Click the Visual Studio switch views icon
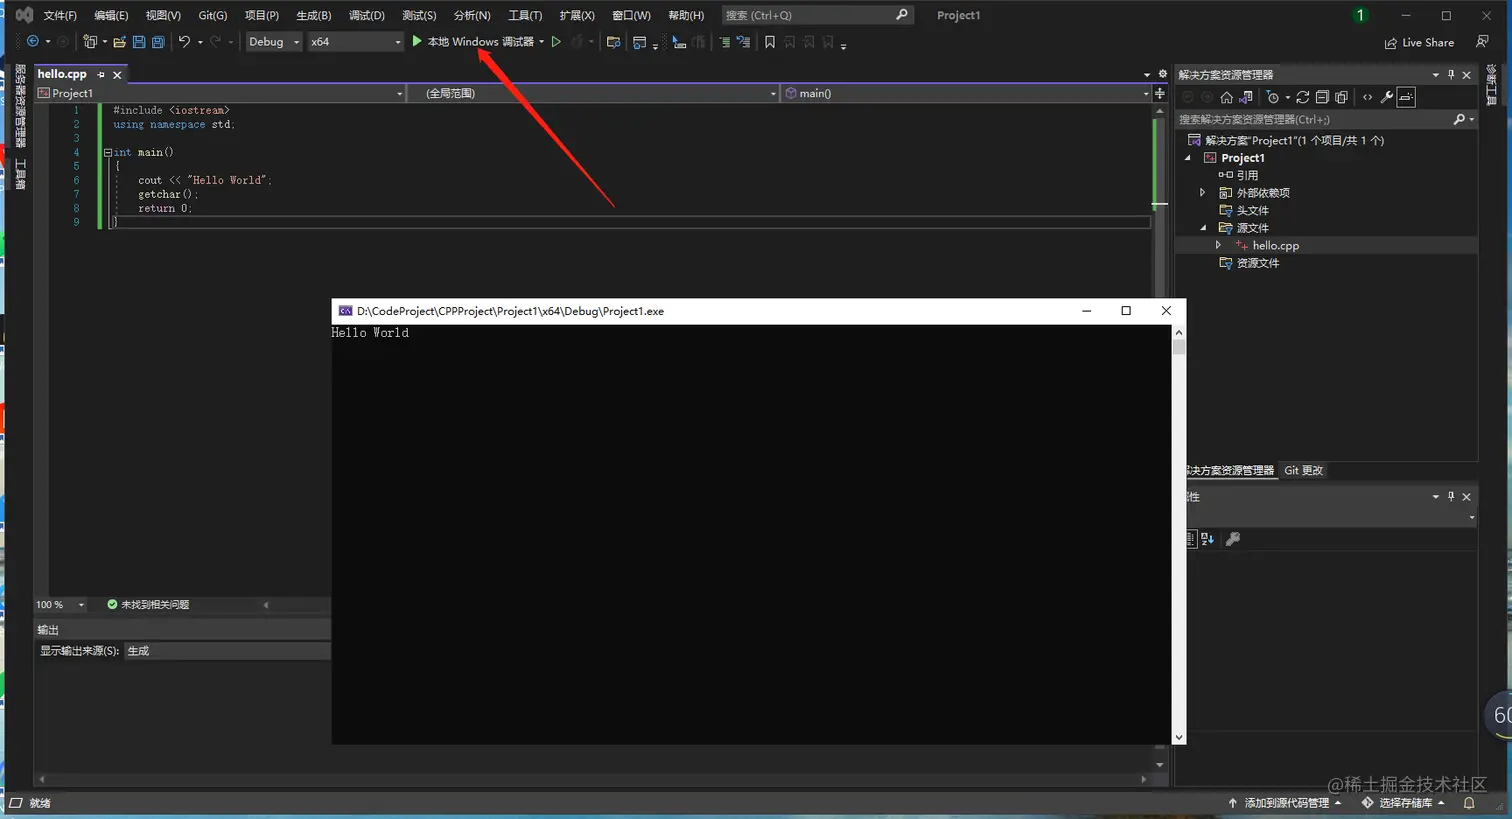Image resolution: width=1512 pixels, height=819 pixels. pyautogui.click(x=1246, y=97)
